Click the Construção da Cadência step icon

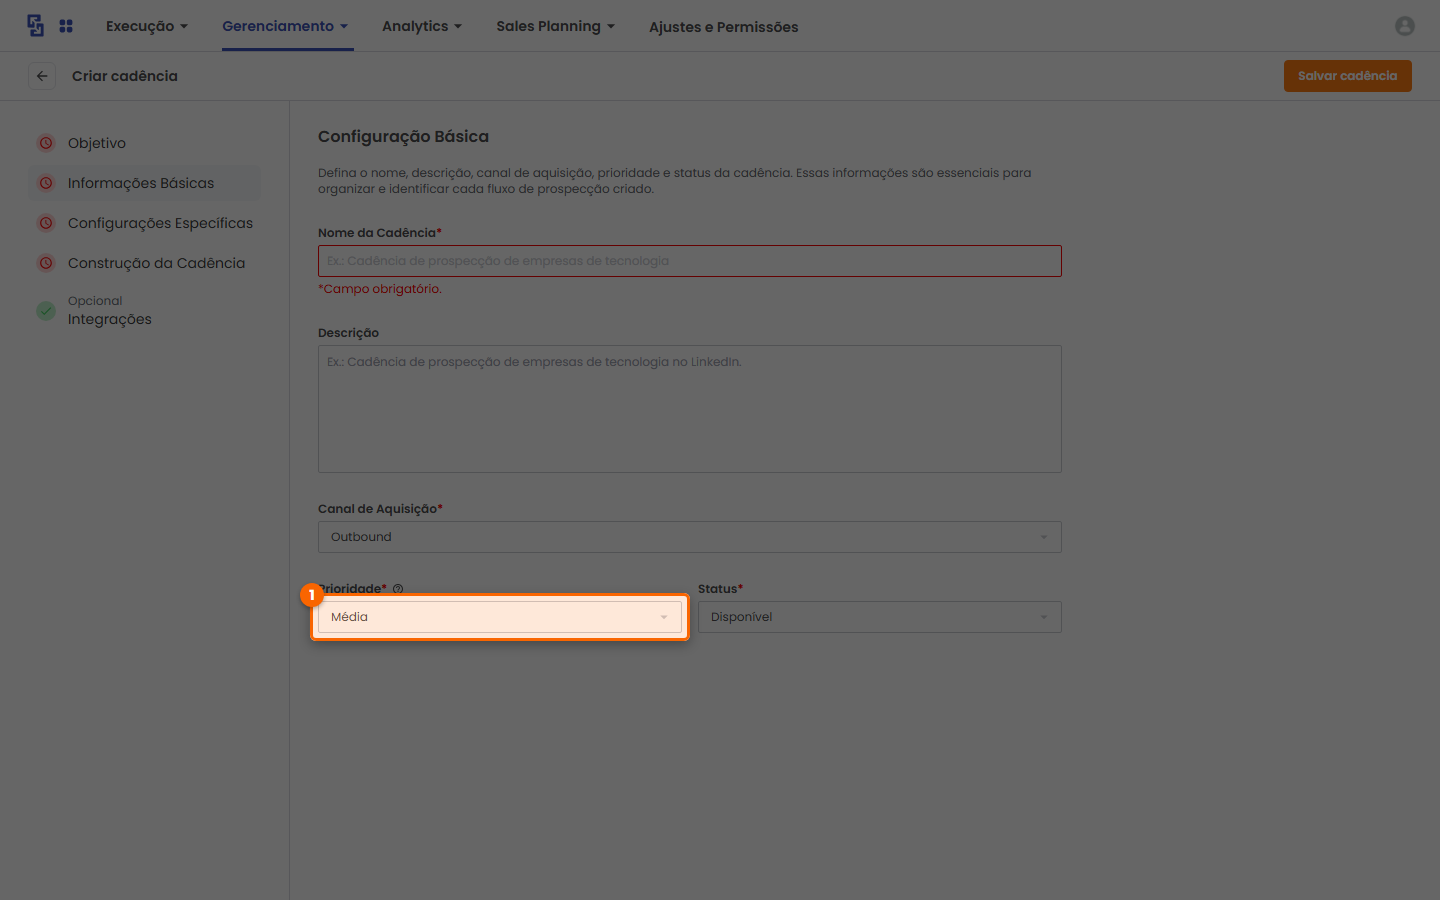pos(46,263)
